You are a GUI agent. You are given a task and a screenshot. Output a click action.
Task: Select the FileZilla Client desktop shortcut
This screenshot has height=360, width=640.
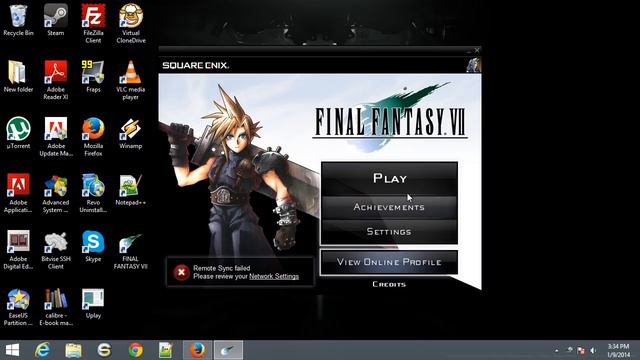pos(93,24)
